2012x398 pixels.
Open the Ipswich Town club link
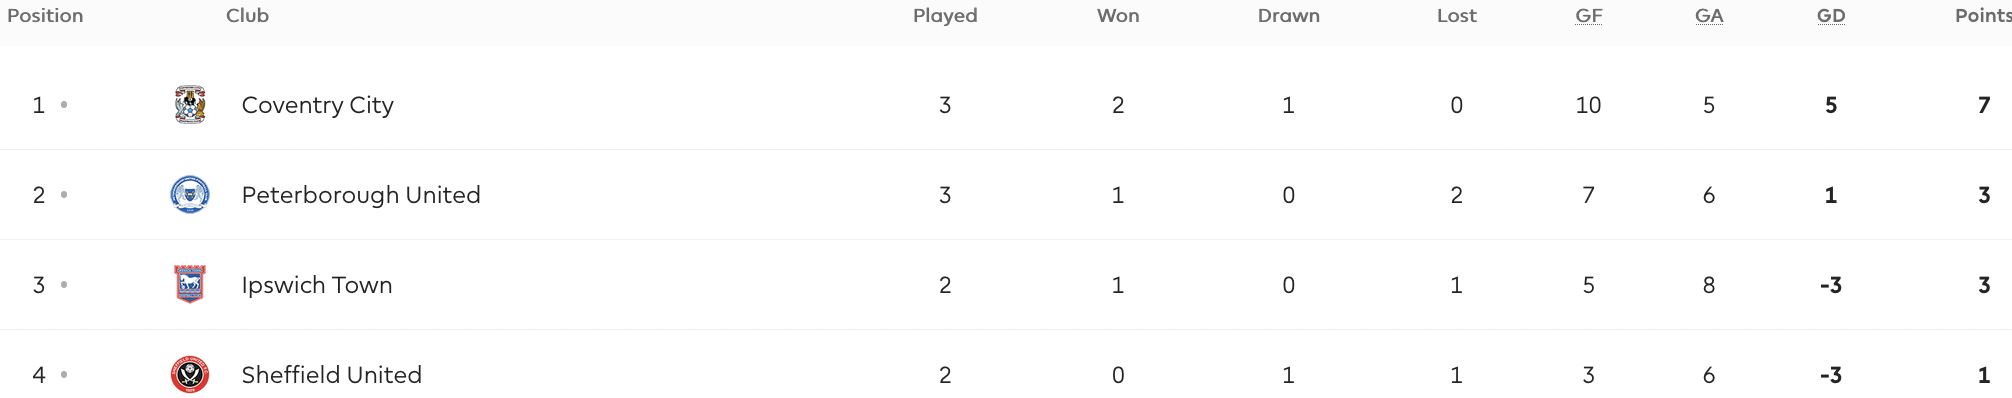pyautogui.click(x=317, y=285)
